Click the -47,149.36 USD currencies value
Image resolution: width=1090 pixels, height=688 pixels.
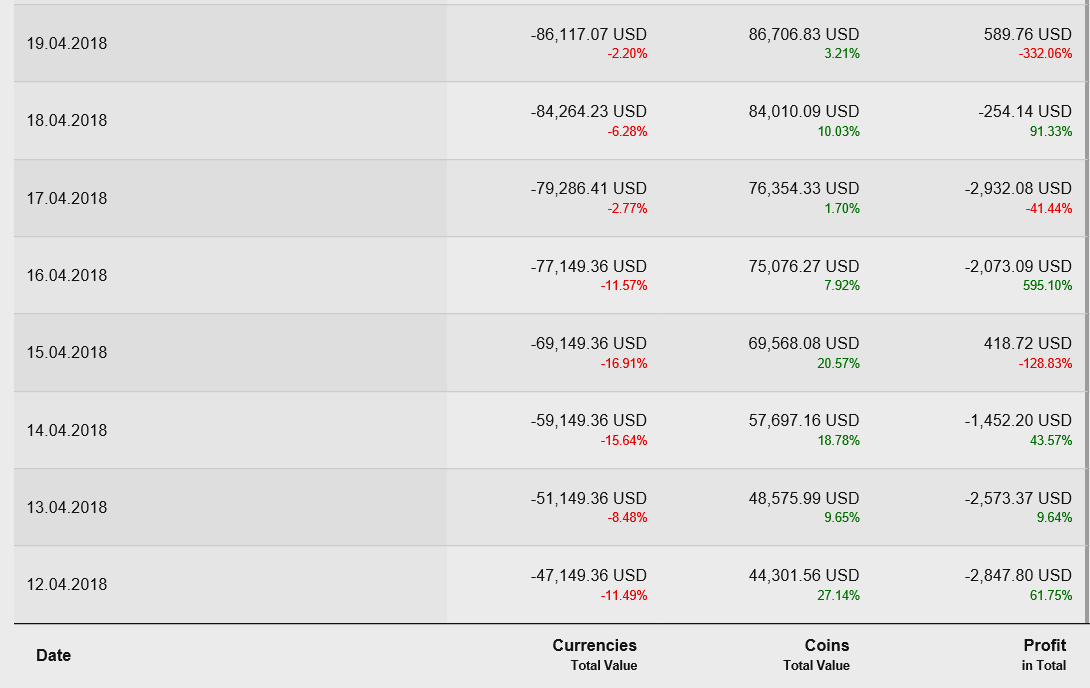pos(588,575)
